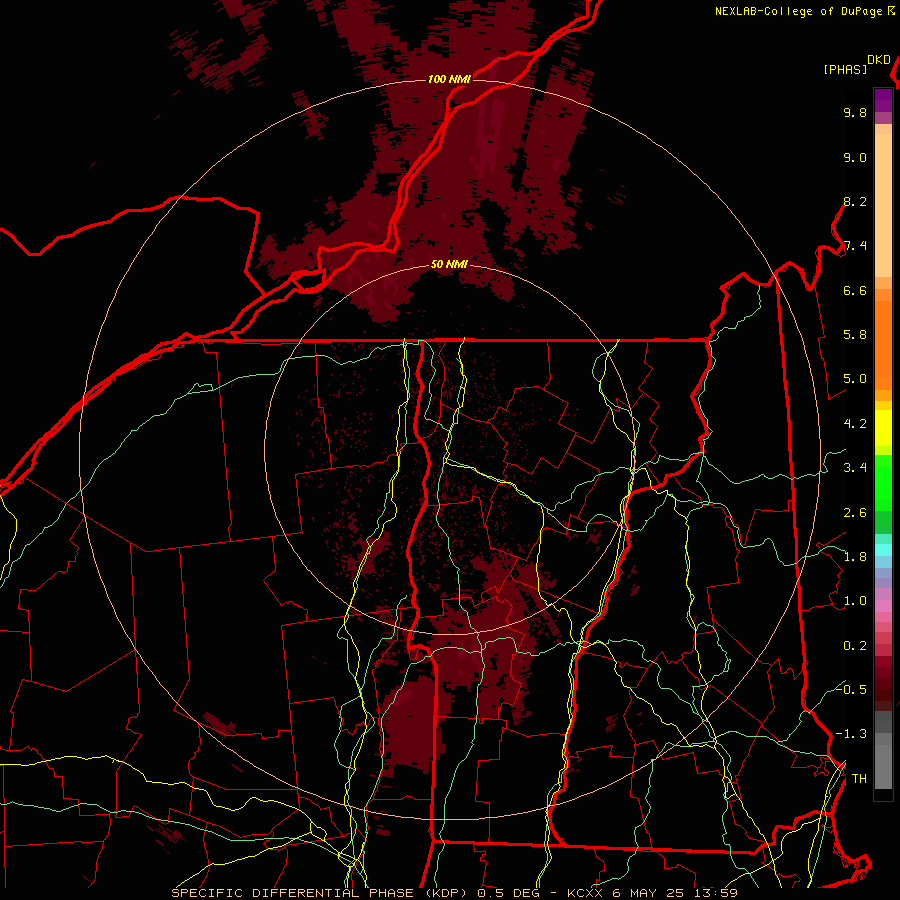Click the 6.6 legend value
The image size is (900, 900).
[x=855, y=290]
